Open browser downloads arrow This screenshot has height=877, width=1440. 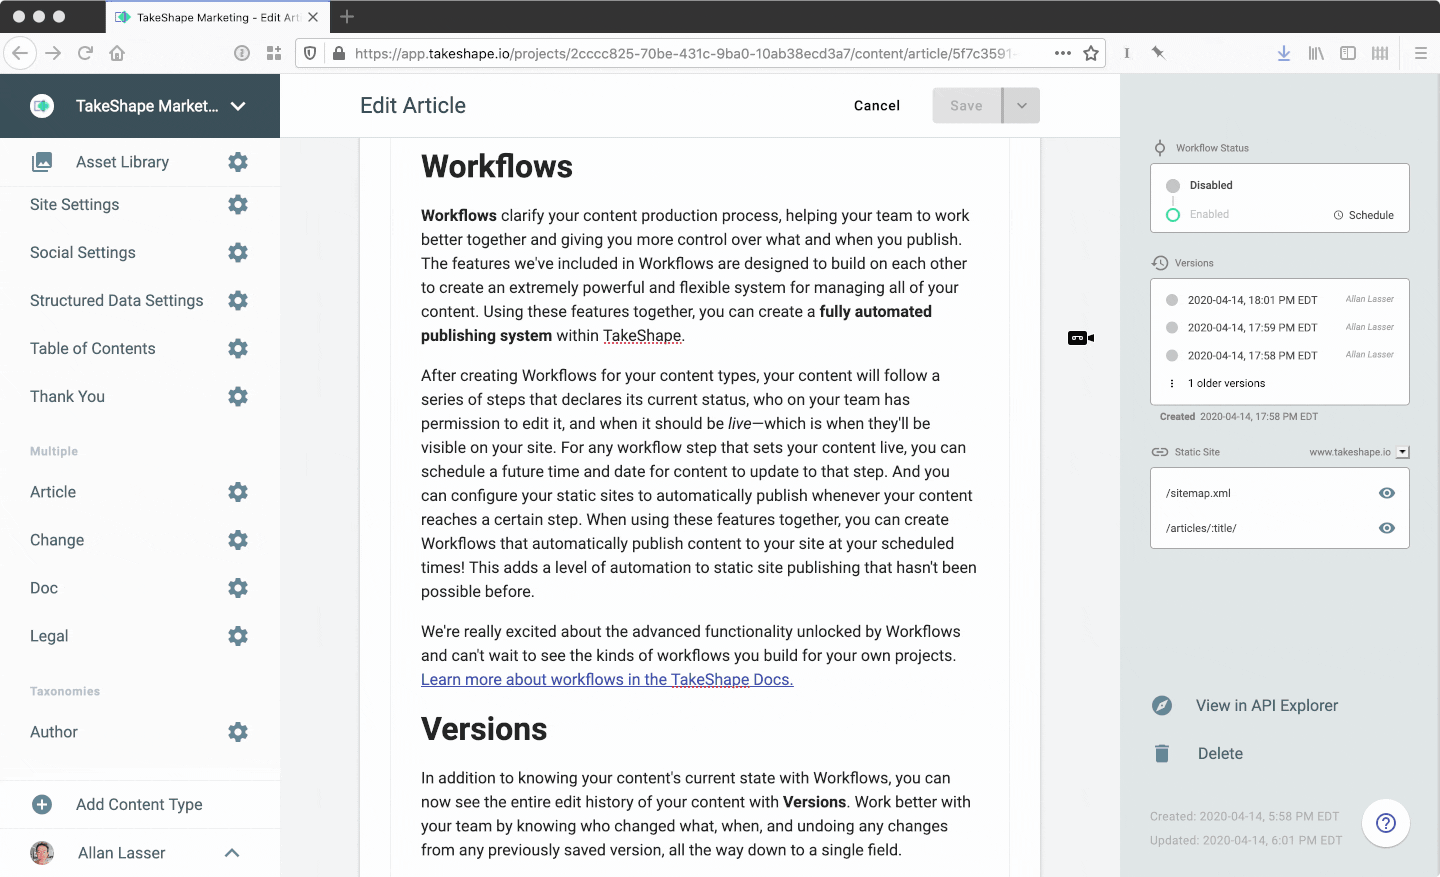1284,53
